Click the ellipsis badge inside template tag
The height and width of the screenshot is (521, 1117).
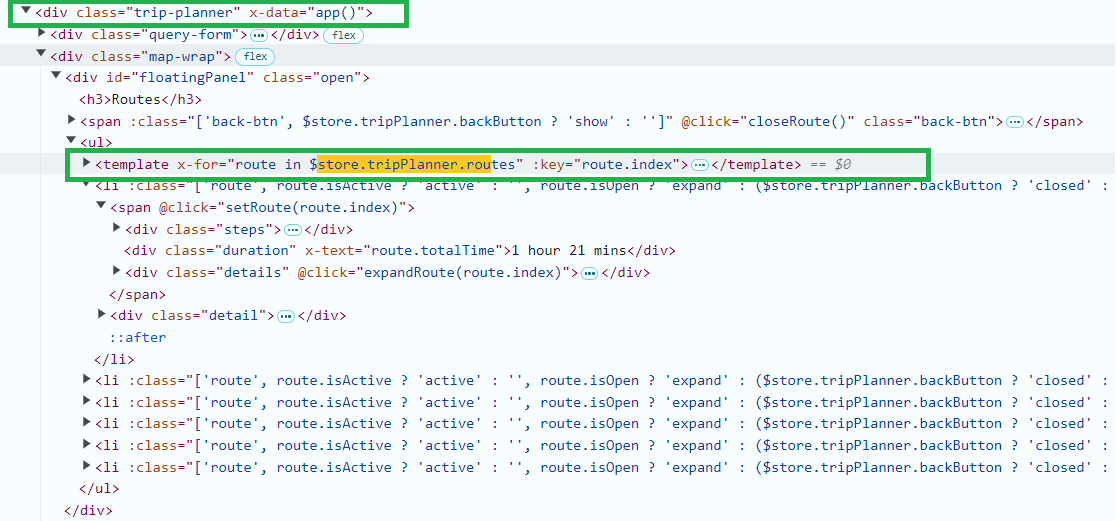pyautogui.click(x=700, y=165)
